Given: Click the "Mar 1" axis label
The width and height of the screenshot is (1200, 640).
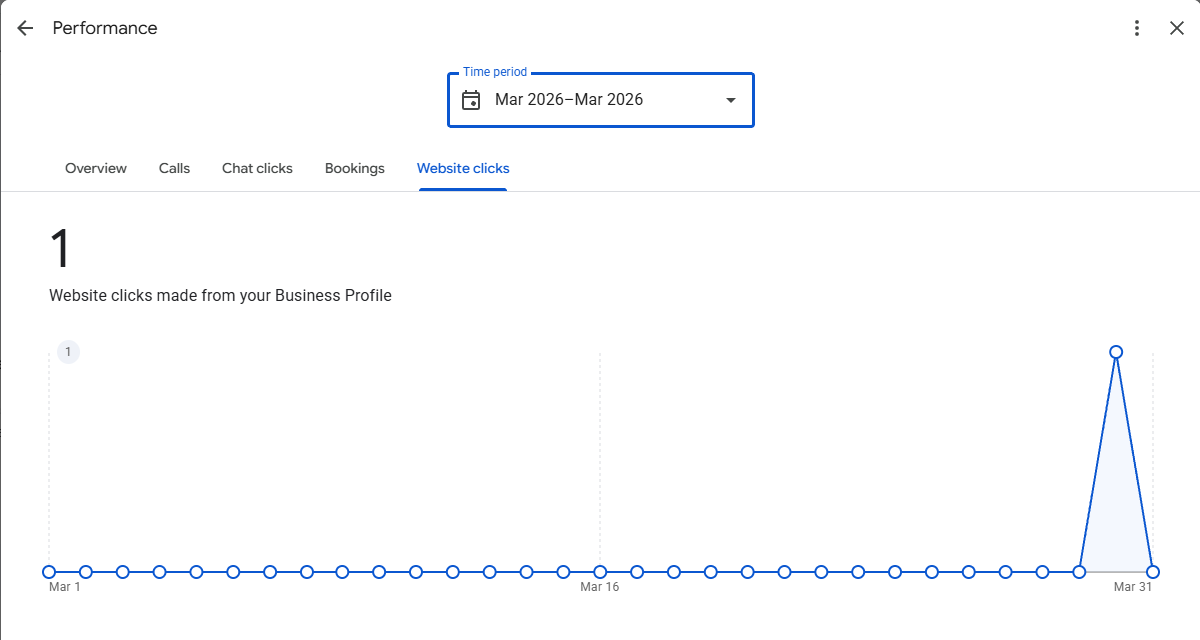Looking at the screenshot, I should 65,587.
